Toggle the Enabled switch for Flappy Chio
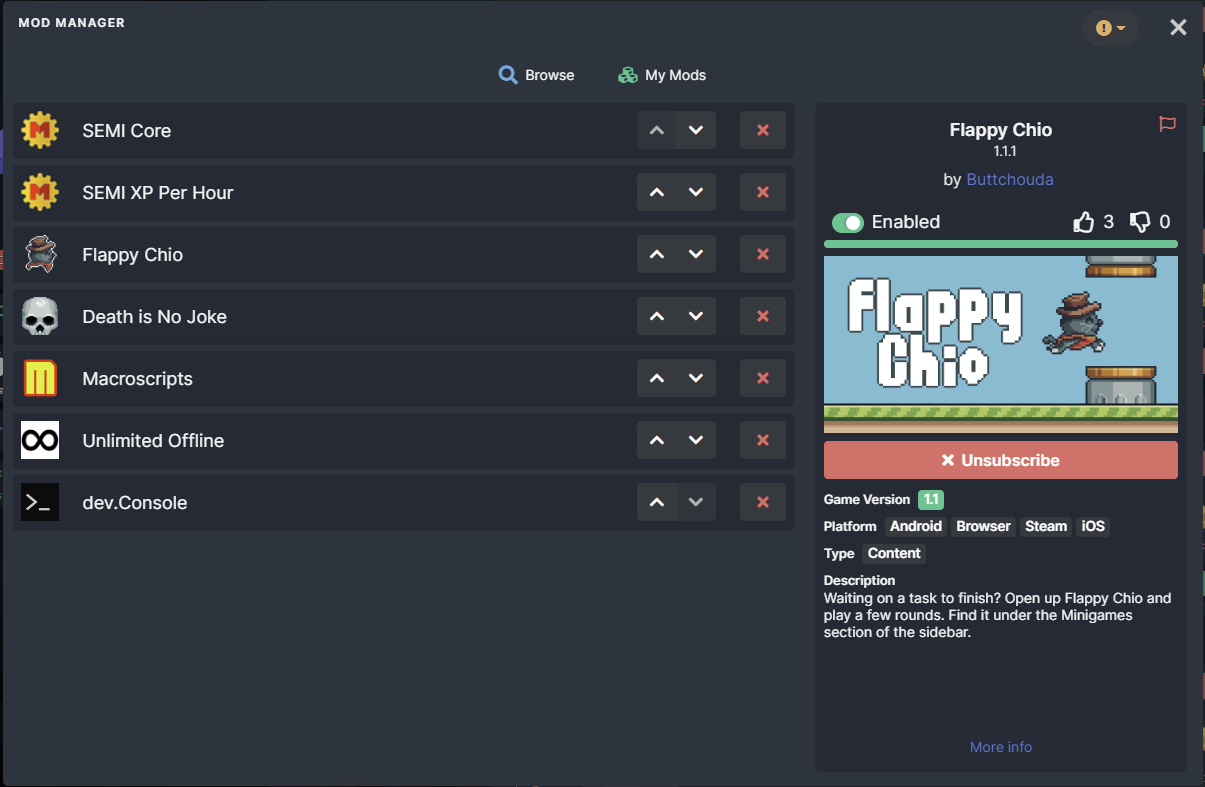The width and height of the screenshot is (1205, 787). coord(848,223)
